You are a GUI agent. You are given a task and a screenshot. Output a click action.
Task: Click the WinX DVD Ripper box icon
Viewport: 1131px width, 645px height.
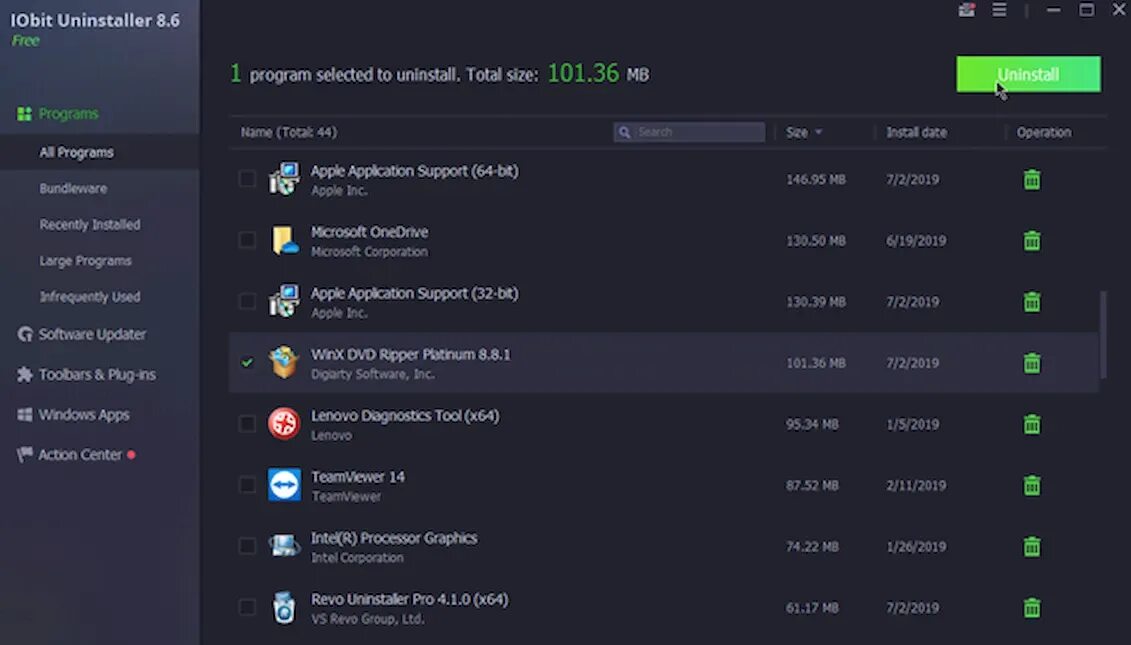(283, 361)
